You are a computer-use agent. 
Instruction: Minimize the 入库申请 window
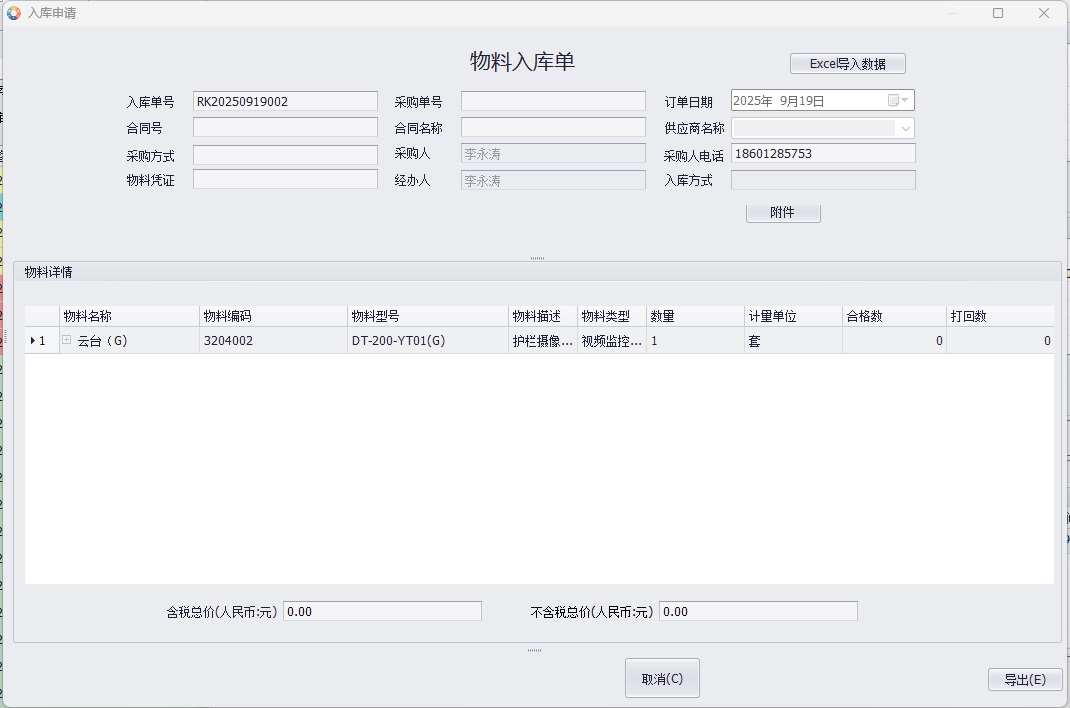(952, 13)
